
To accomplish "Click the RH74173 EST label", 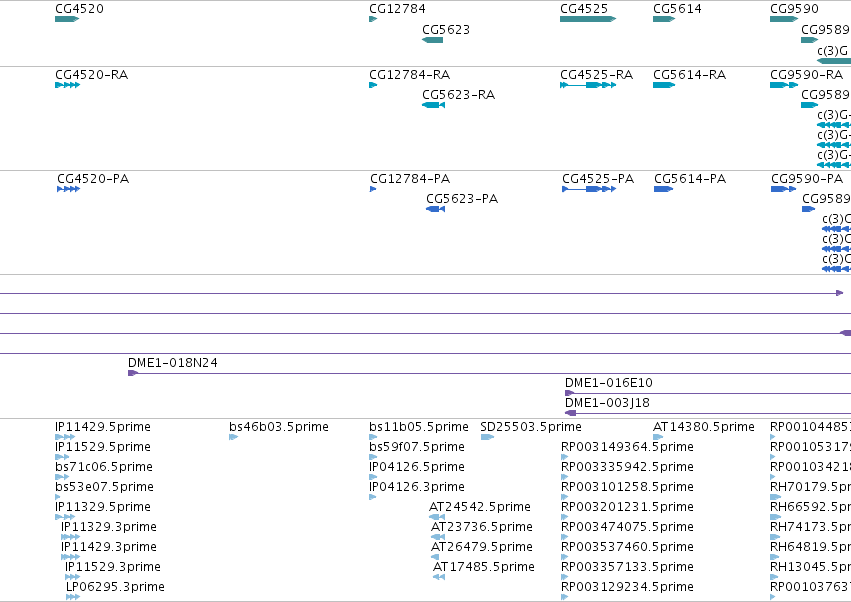I will [x=810, y=527].
